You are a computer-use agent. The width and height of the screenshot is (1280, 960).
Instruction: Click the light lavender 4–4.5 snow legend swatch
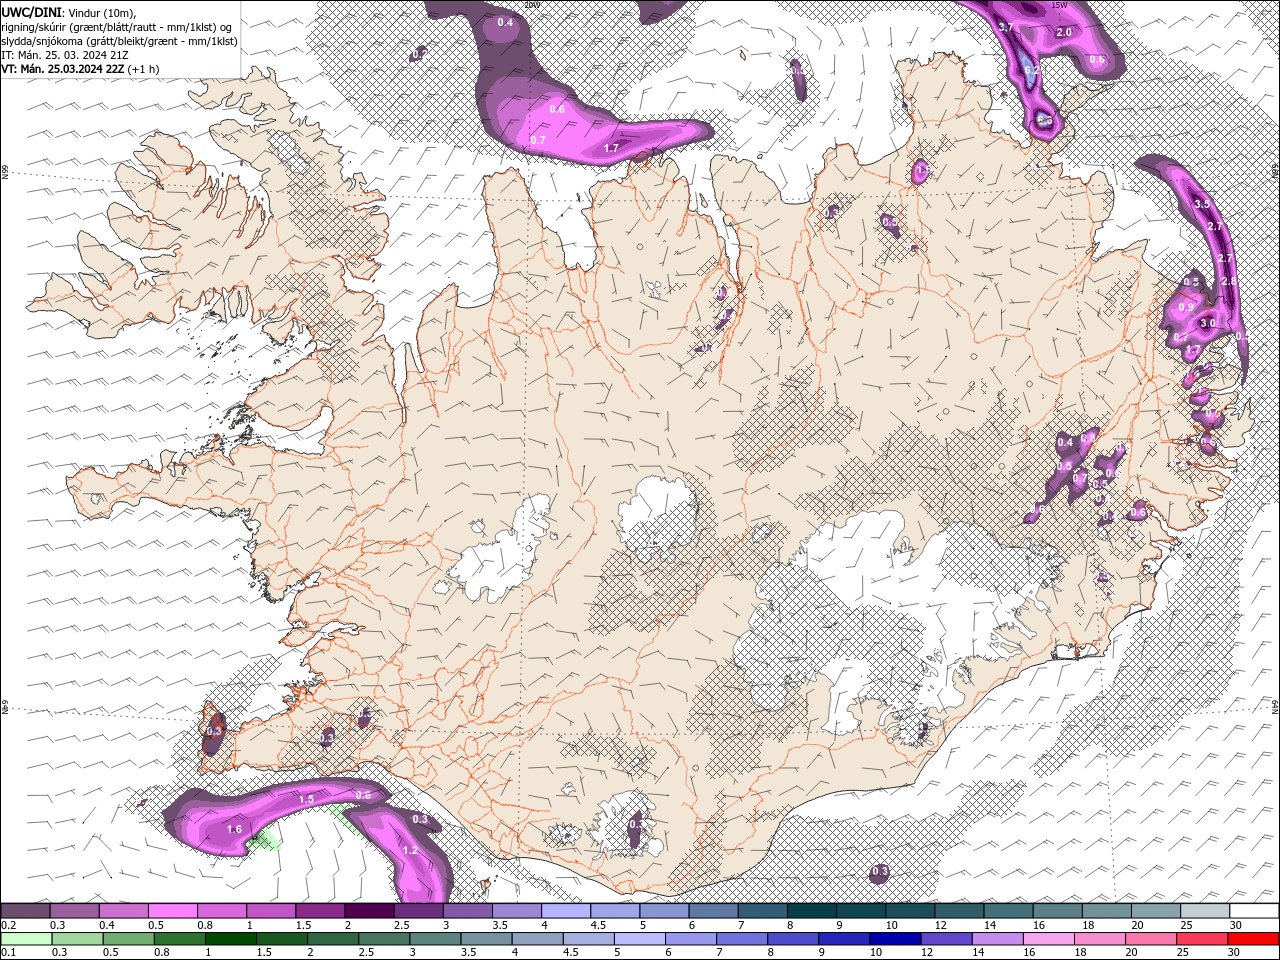click(566, 911)
